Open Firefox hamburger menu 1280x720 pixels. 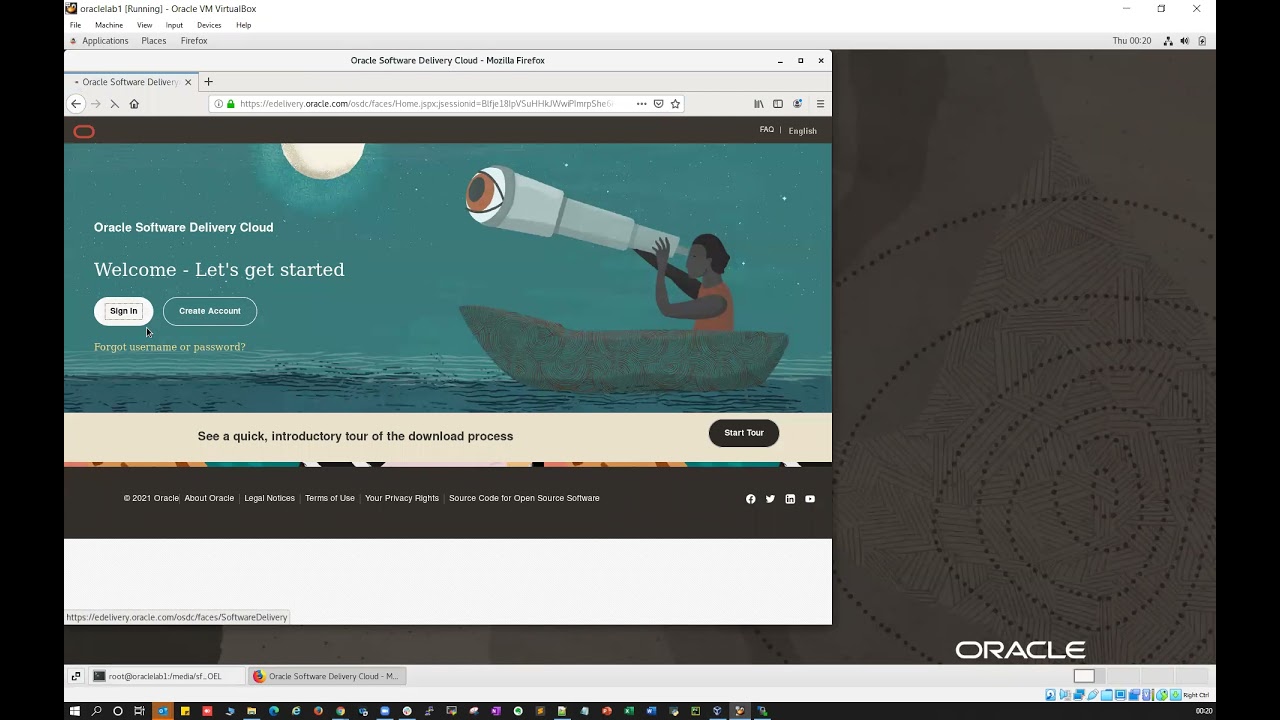point(820,104)
